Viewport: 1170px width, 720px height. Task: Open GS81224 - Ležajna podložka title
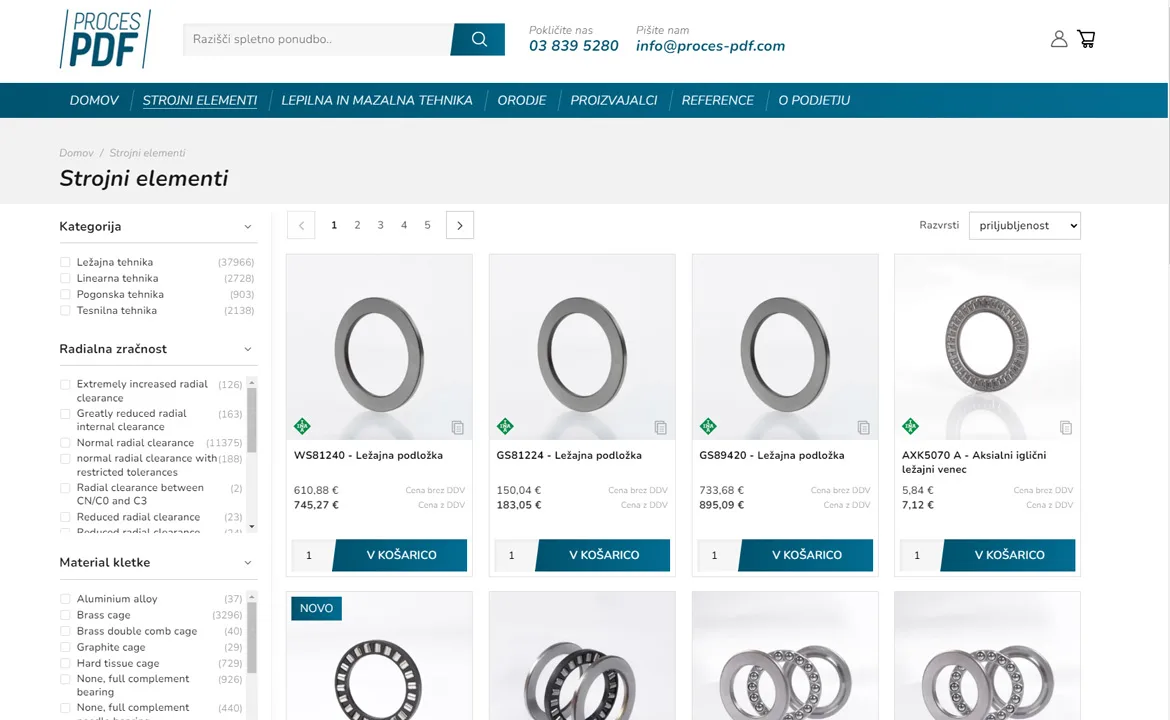569,455
